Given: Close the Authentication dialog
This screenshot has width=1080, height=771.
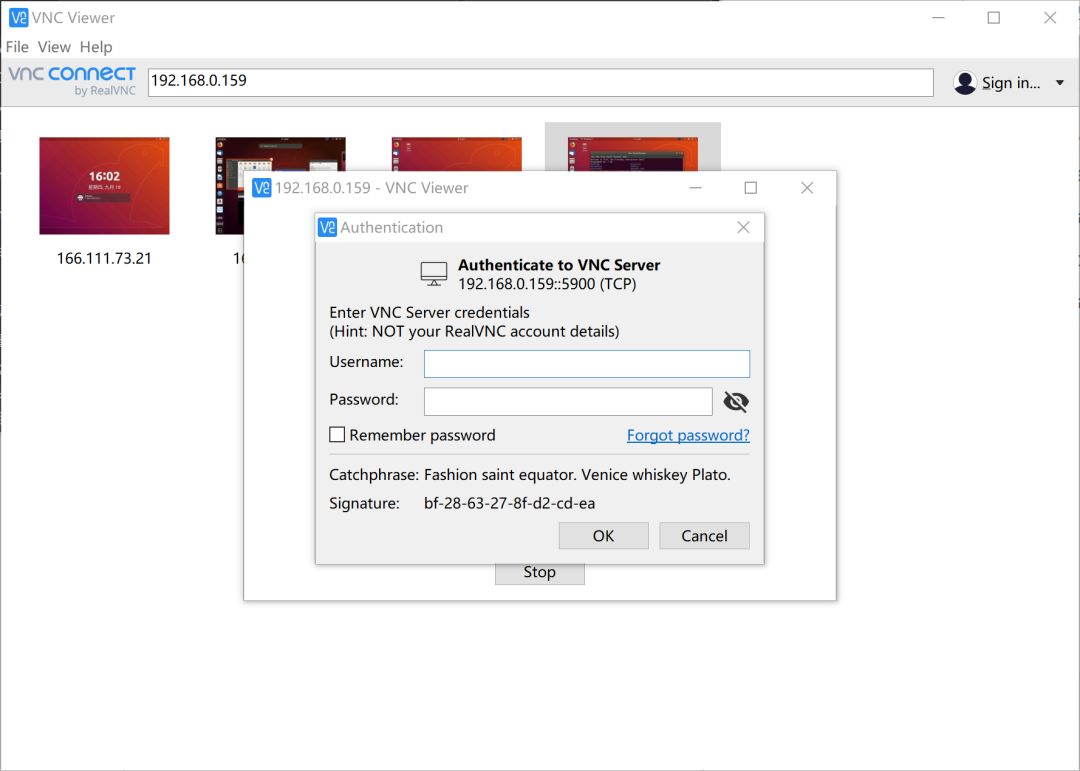Looking at the screenshot, I should [x=743, y=227].
